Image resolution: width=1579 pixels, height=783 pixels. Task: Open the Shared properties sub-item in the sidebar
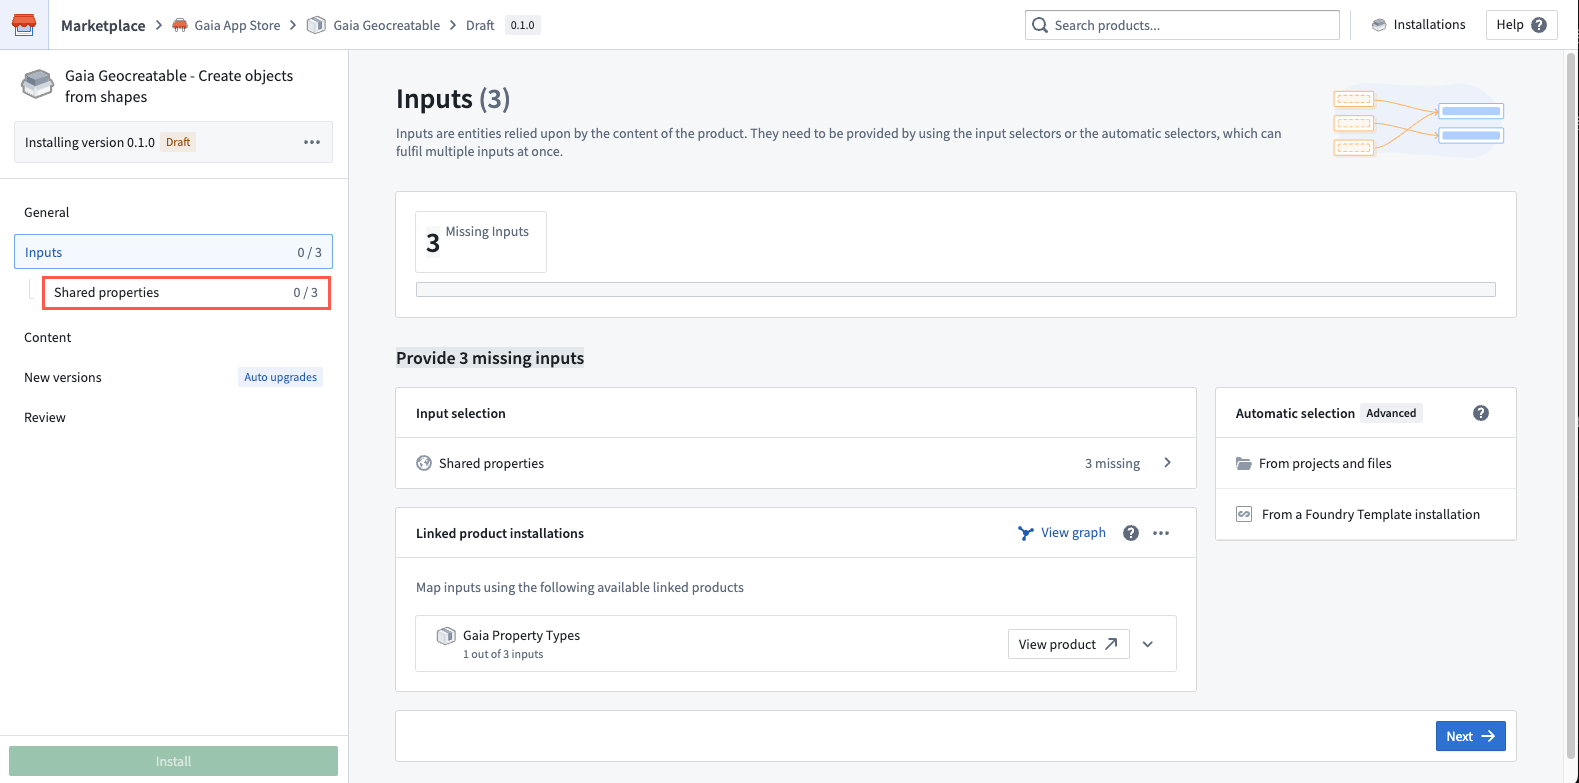point(186,292)
